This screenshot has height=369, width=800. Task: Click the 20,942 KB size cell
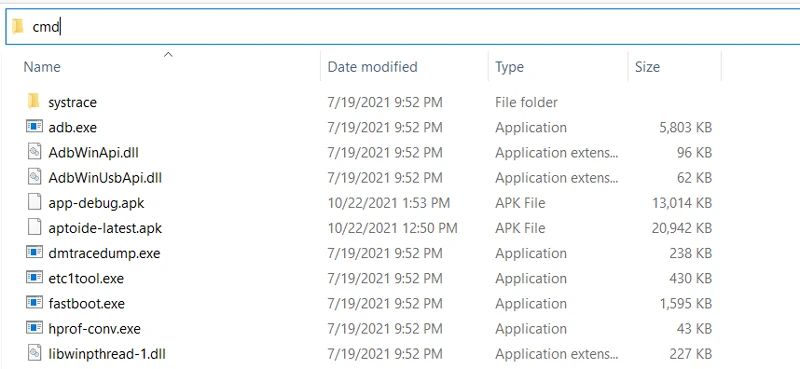(x=682, y=228)
